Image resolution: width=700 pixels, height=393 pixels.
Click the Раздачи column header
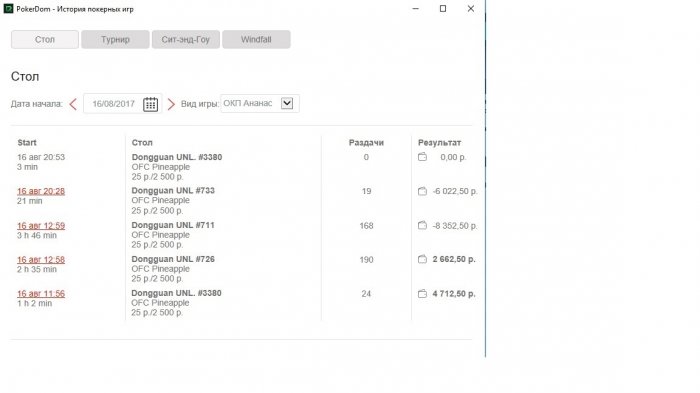366,142
